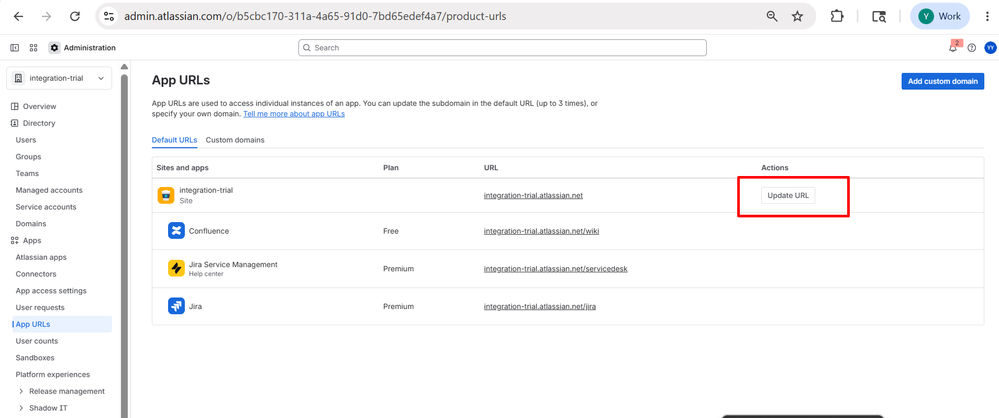Select App URLs in the sidebar
This screenshot has width=999, height=418.
point(62,324)
